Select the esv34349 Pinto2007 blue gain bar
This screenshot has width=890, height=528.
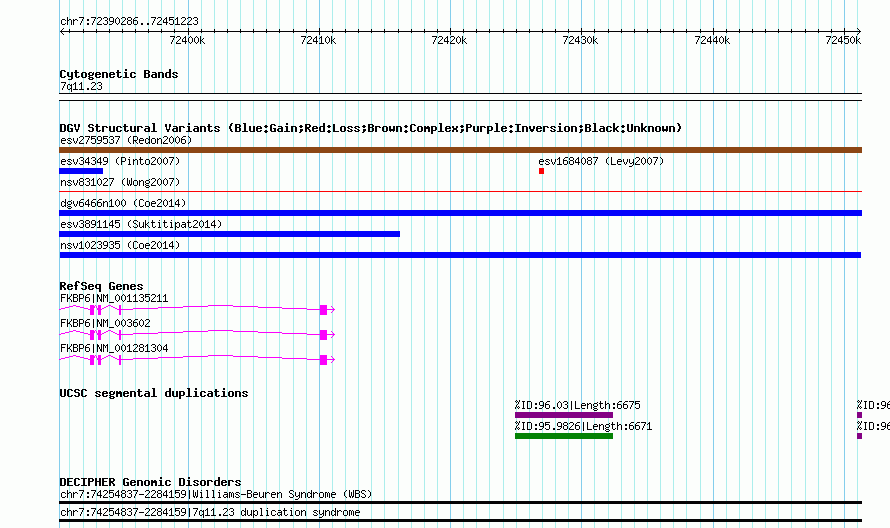pos(81,171)
